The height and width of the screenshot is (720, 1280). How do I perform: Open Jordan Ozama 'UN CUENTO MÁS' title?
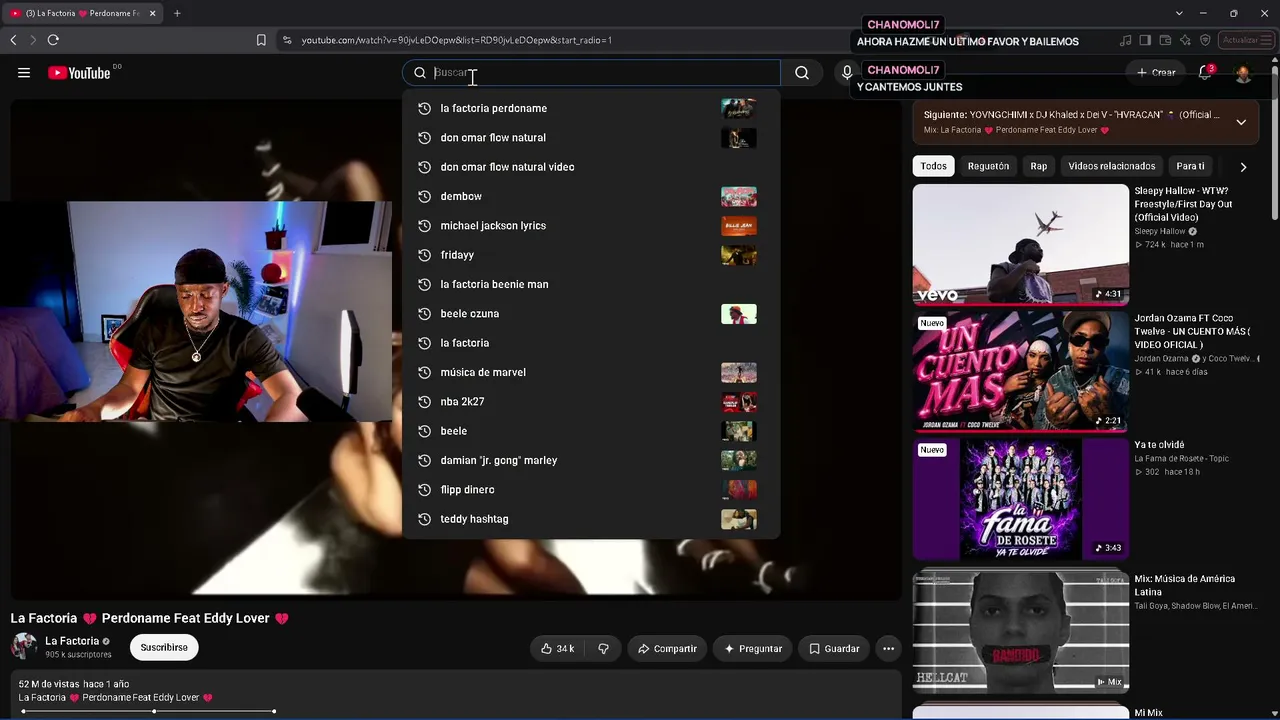click(1193, 331)
